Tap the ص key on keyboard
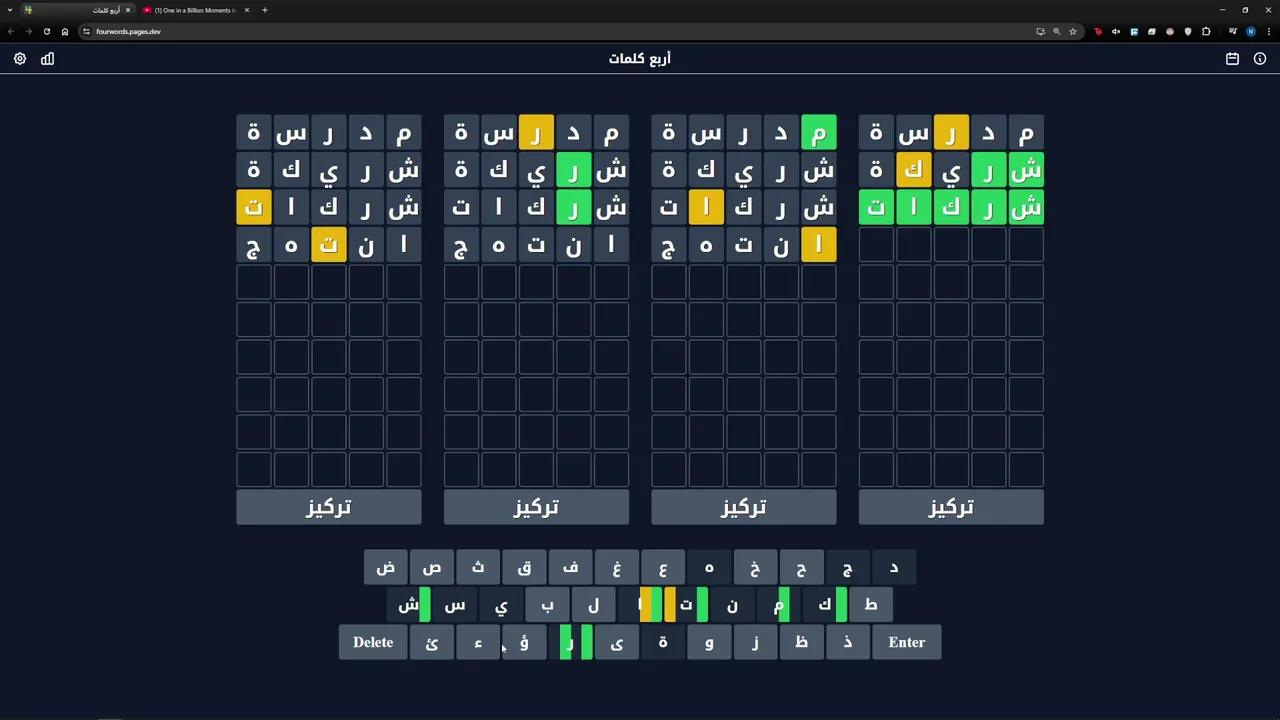This screenshot has height=720, width=1280. 432,567
